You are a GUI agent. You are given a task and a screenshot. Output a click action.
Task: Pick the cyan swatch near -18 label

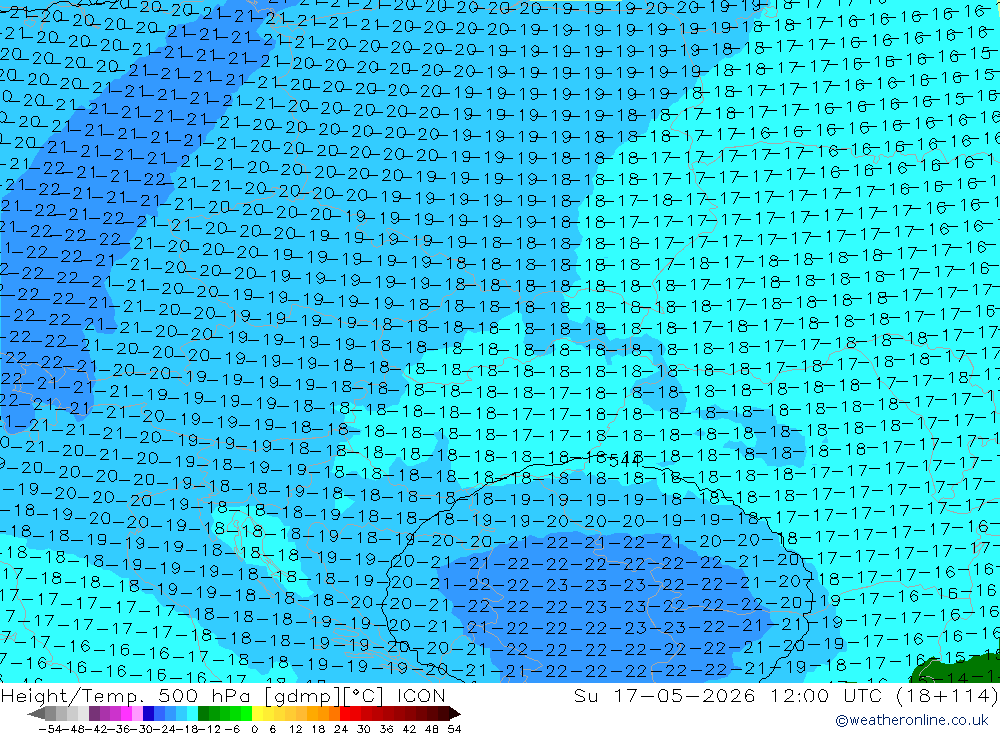(192, 714)
